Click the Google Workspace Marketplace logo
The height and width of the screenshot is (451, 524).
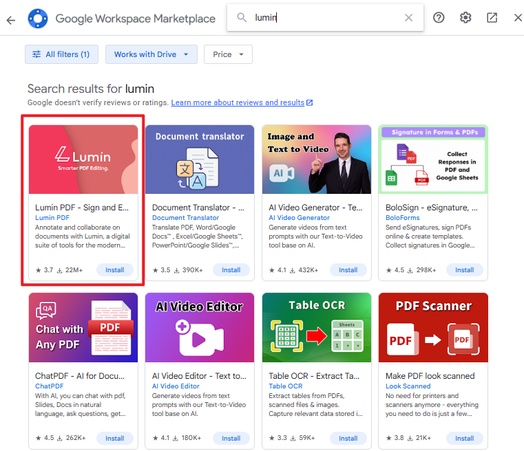click(38, 18)
